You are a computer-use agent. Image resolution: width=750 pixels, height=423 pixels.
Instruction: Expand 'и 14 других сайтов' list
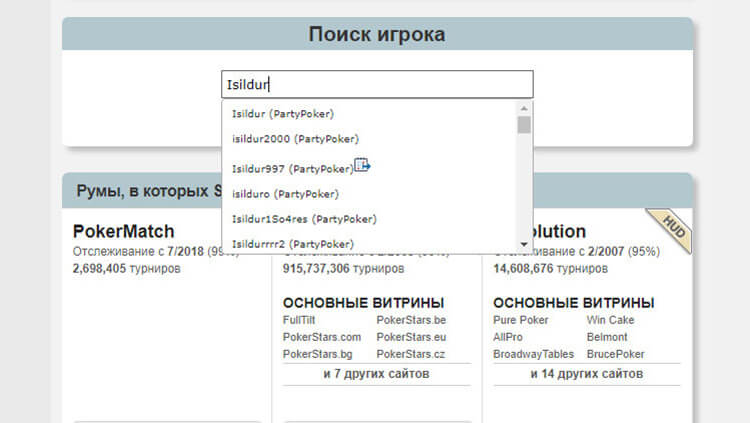click(587, 374)
